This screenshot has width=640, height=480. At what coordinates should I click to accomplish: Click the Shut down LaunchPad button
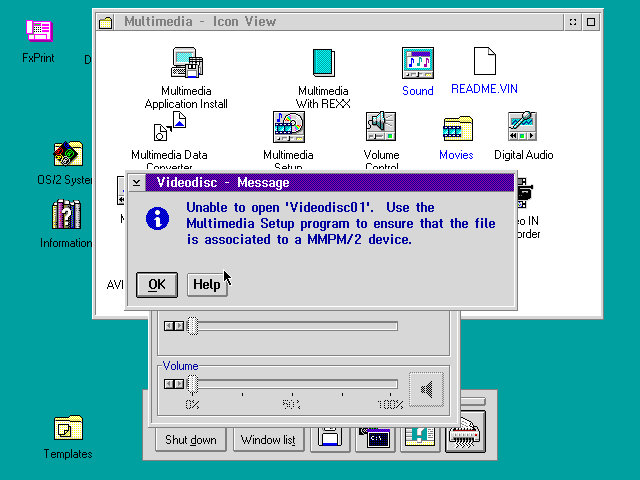click(x=191, y=440)
